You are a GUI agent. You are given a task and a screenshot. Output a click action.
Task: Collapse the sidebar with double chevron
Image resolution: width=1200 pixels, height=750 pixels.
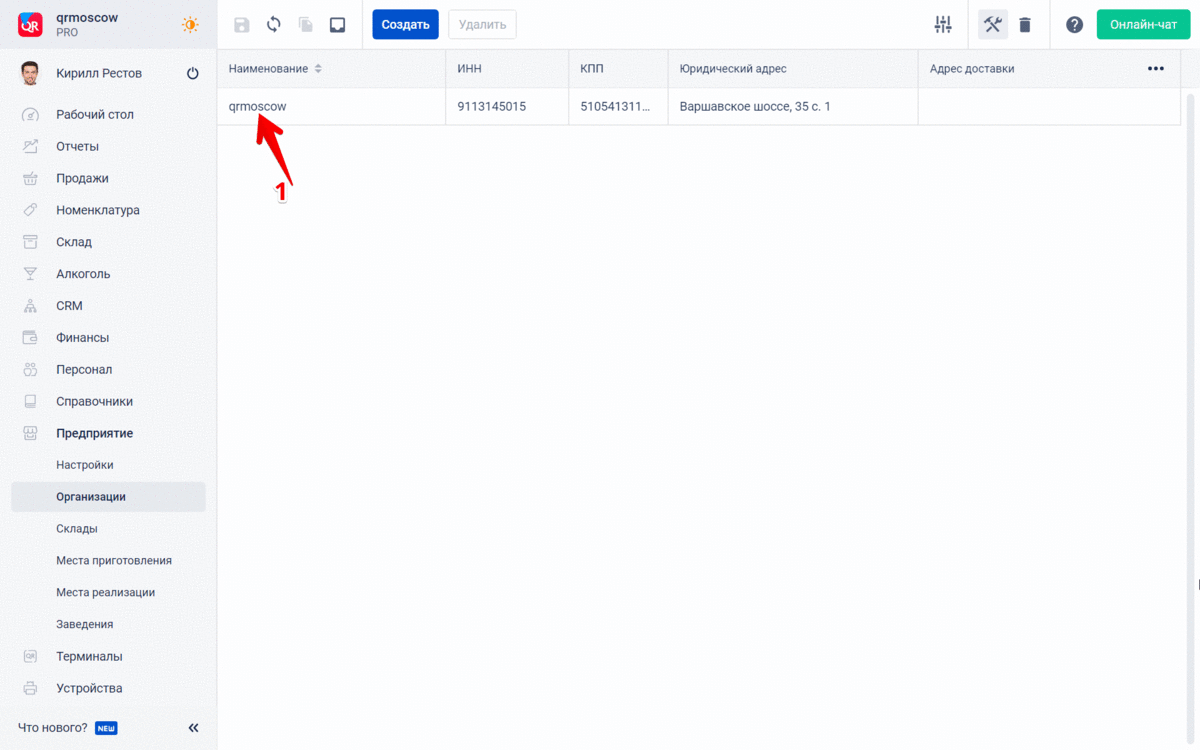pyautogui.click(x=193, y=728)
